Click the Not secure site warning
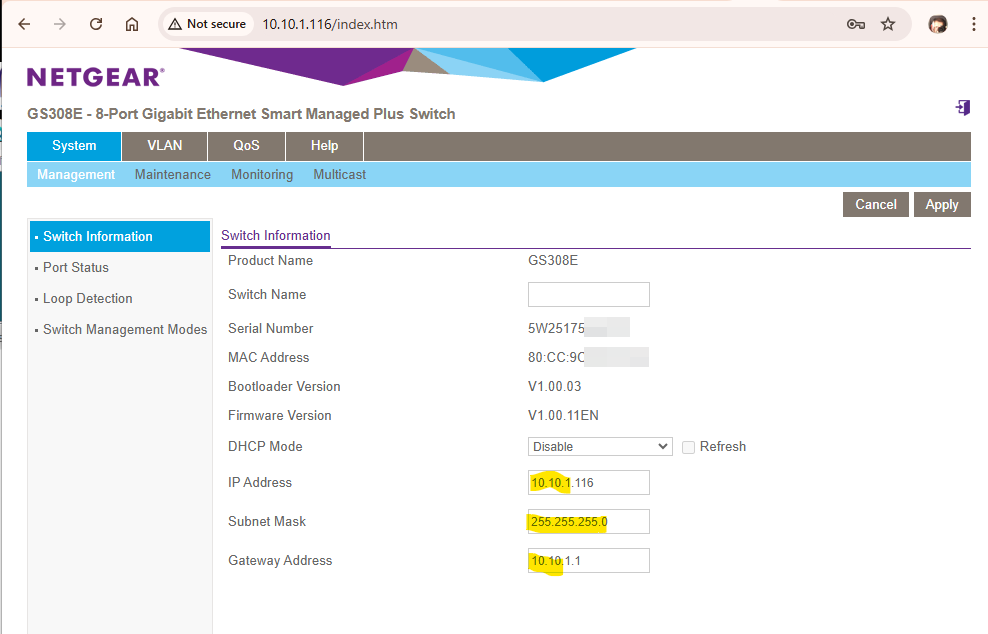Viewport: 988px width, 634px height. (207, 24)
